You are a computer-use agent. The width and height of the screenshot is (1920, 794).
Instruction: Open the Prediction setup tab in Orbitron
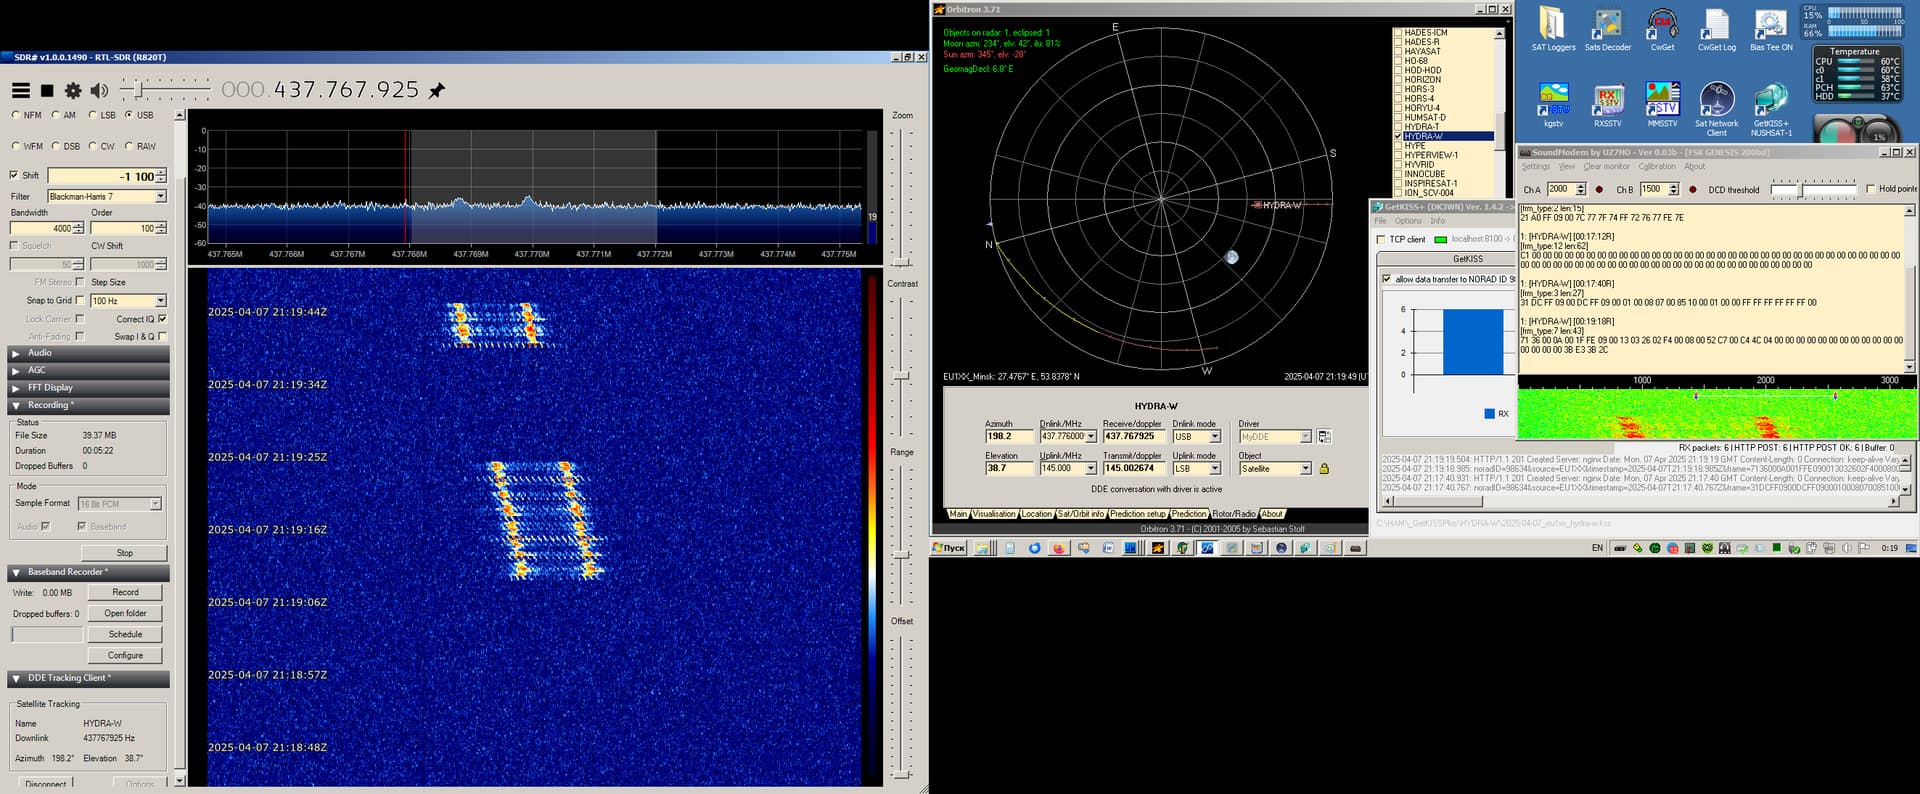(1137, 514)
